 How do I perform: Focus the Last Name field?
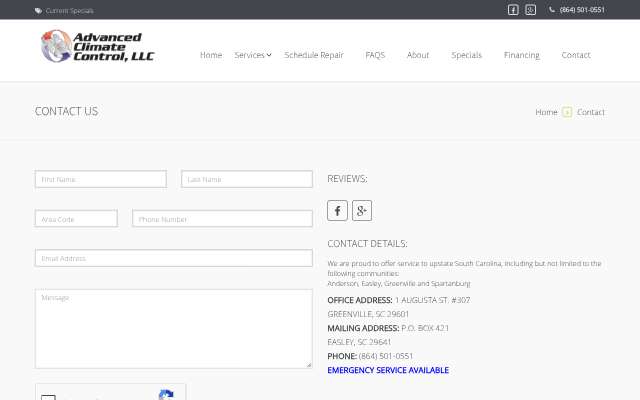click(x=247, y=179)
